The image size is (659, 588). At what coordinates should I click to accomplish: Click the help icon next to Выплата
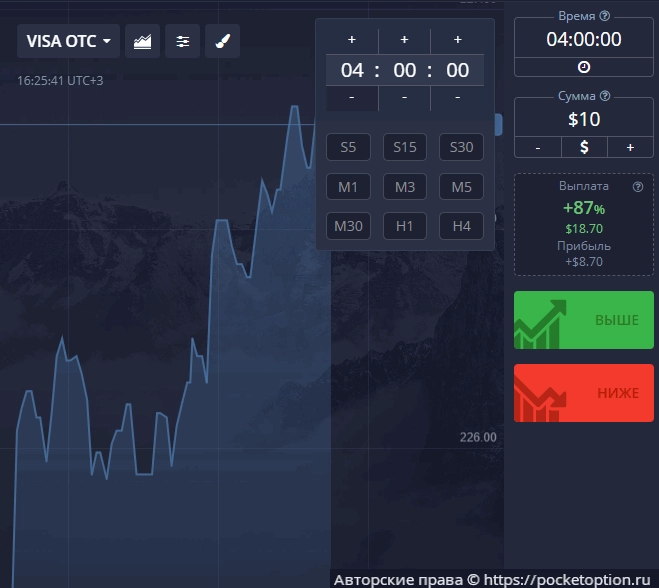pos(638,187)
